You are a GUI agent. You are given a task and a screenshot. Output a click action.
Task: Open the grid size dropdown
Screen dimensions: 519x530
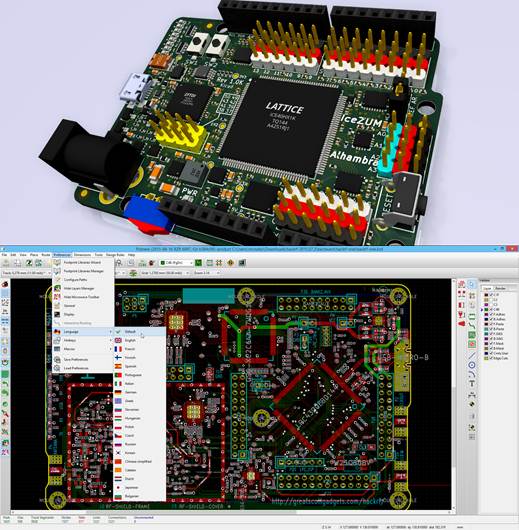pyautogui.click(x=165, y=273)
